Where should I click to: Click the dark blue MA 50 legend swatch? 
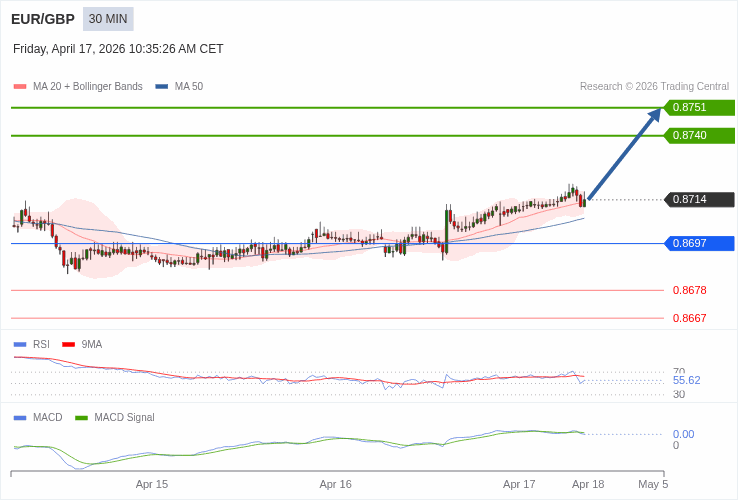pos(162,87)
